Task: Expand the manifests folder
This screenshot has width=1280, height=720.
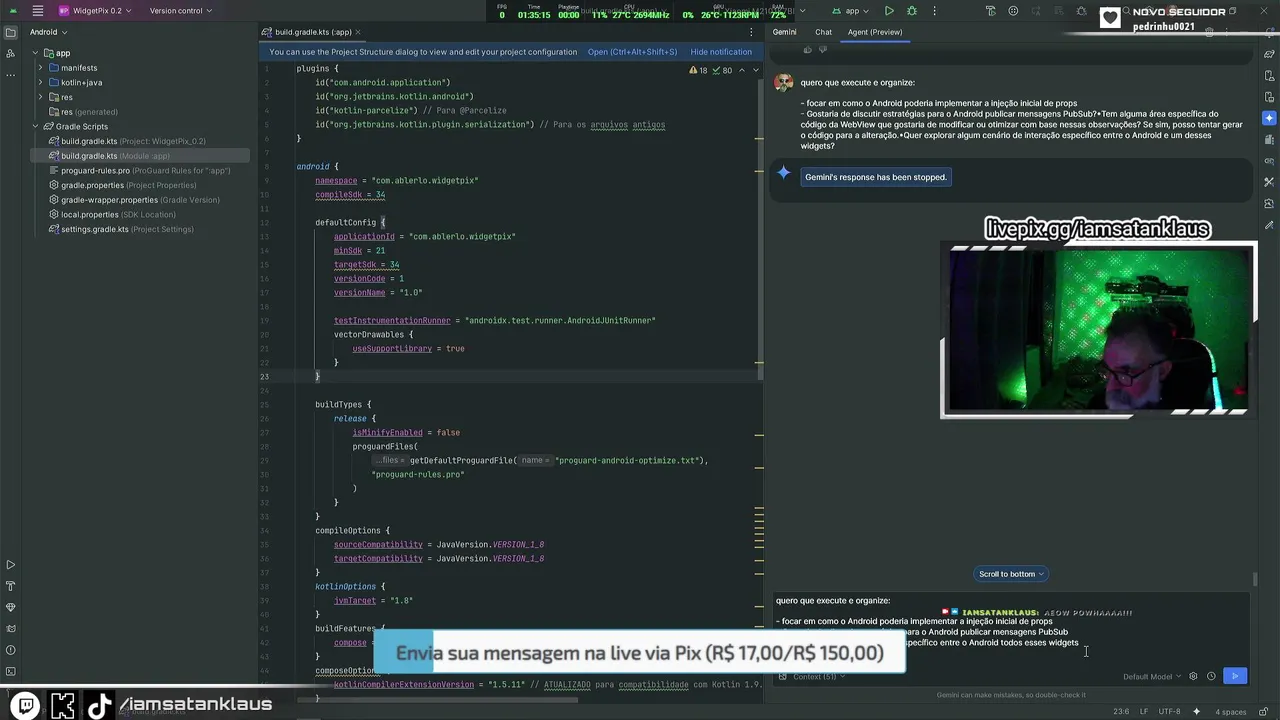Action: 41,68
